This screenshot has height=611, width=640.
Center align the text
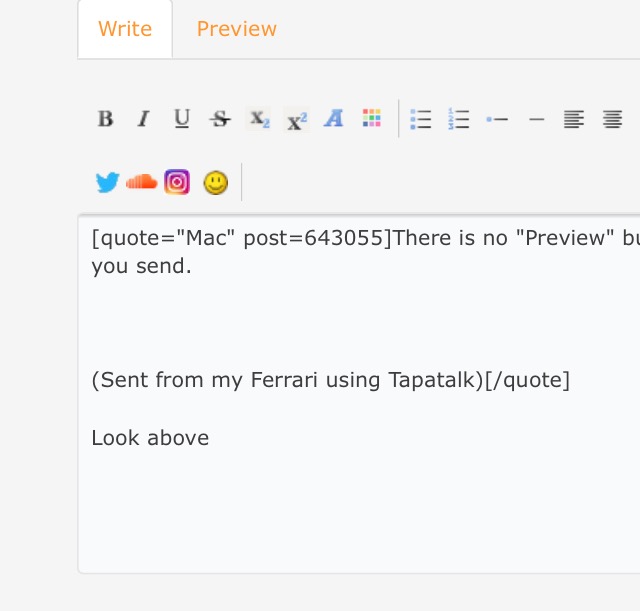(x=612, y=120)
